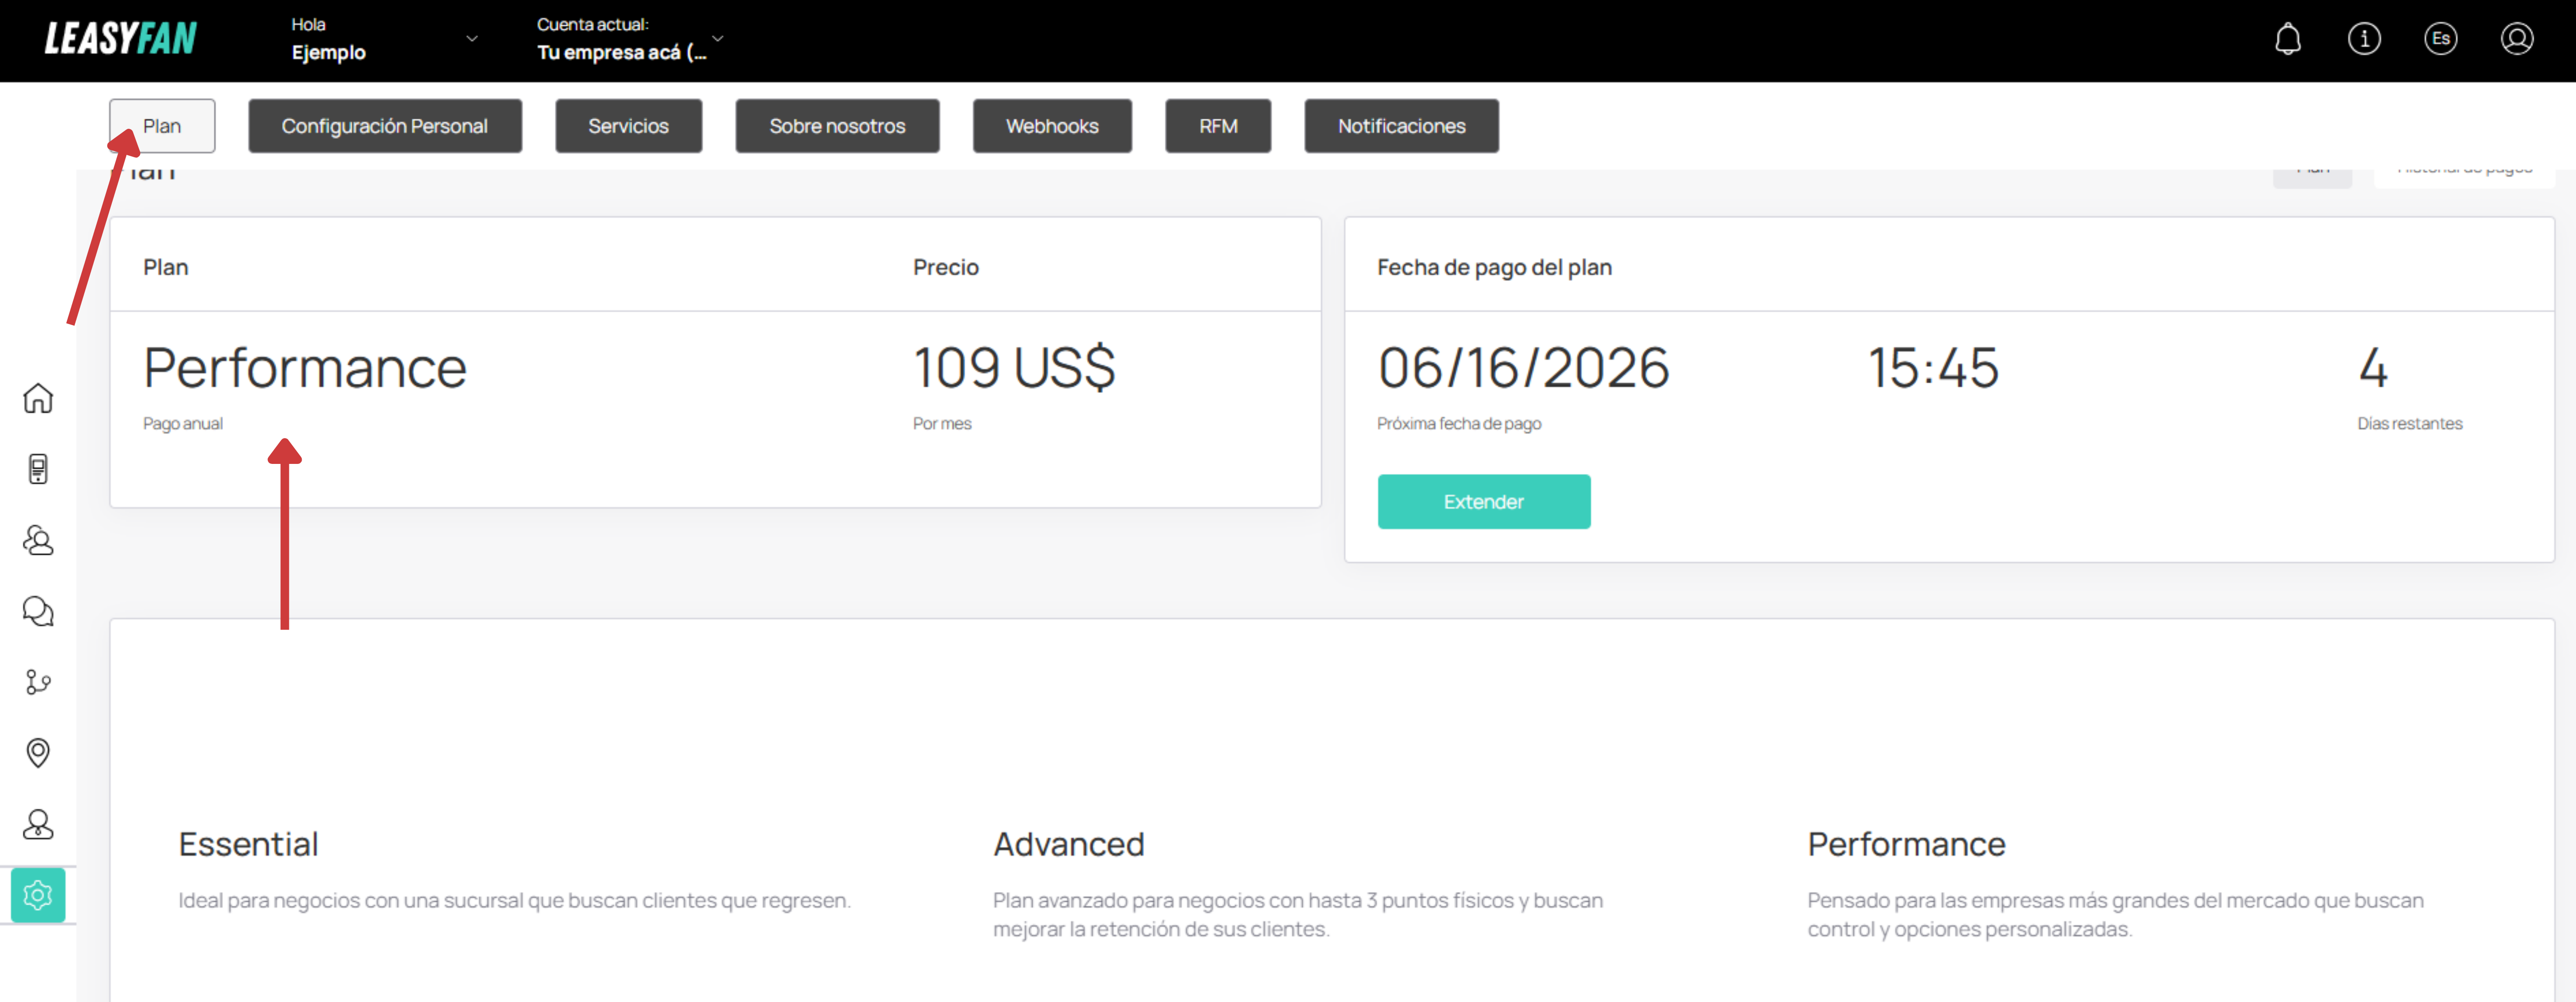Click the 15:45 time value
This screenshot has width=2576, height=1002.
tap(1933, 368)
